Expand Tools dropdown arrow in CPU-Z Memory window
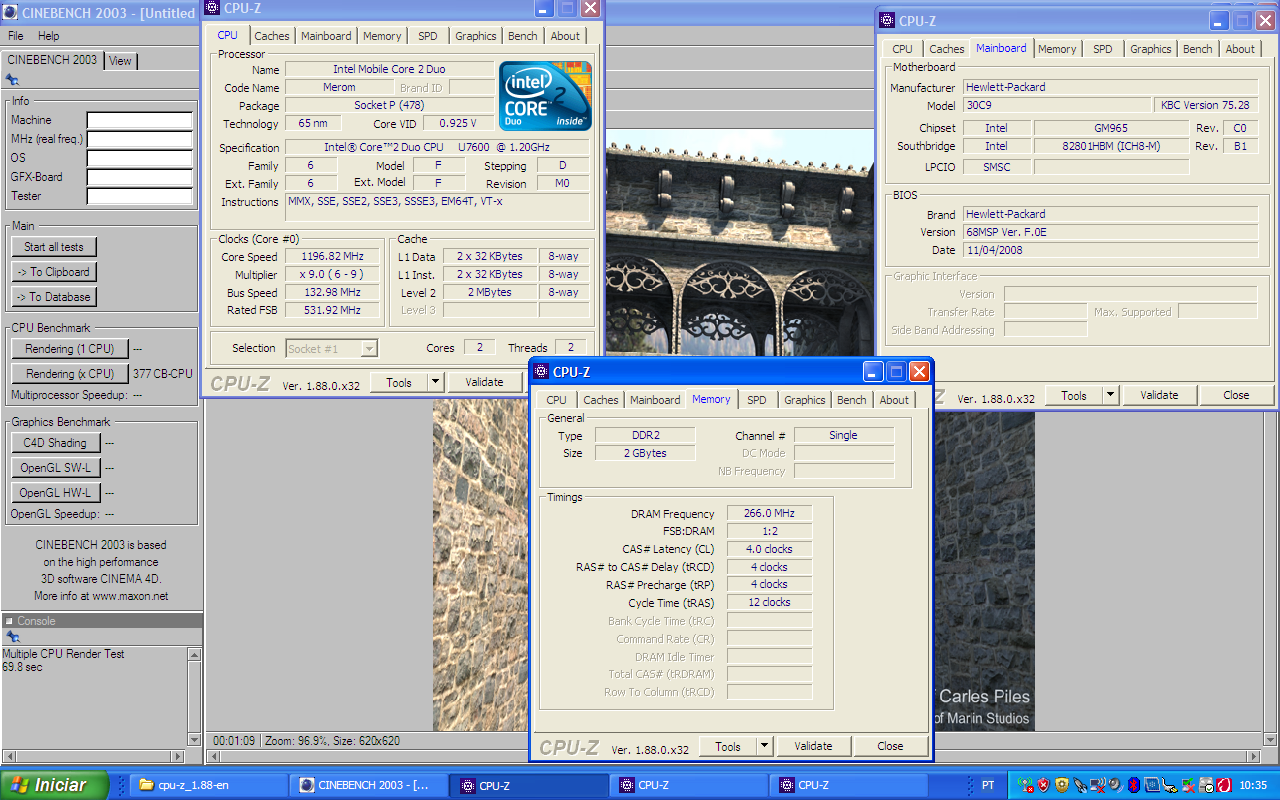Image resolution: width=1280 pixels, height=800 pixels. coord(764,746)
